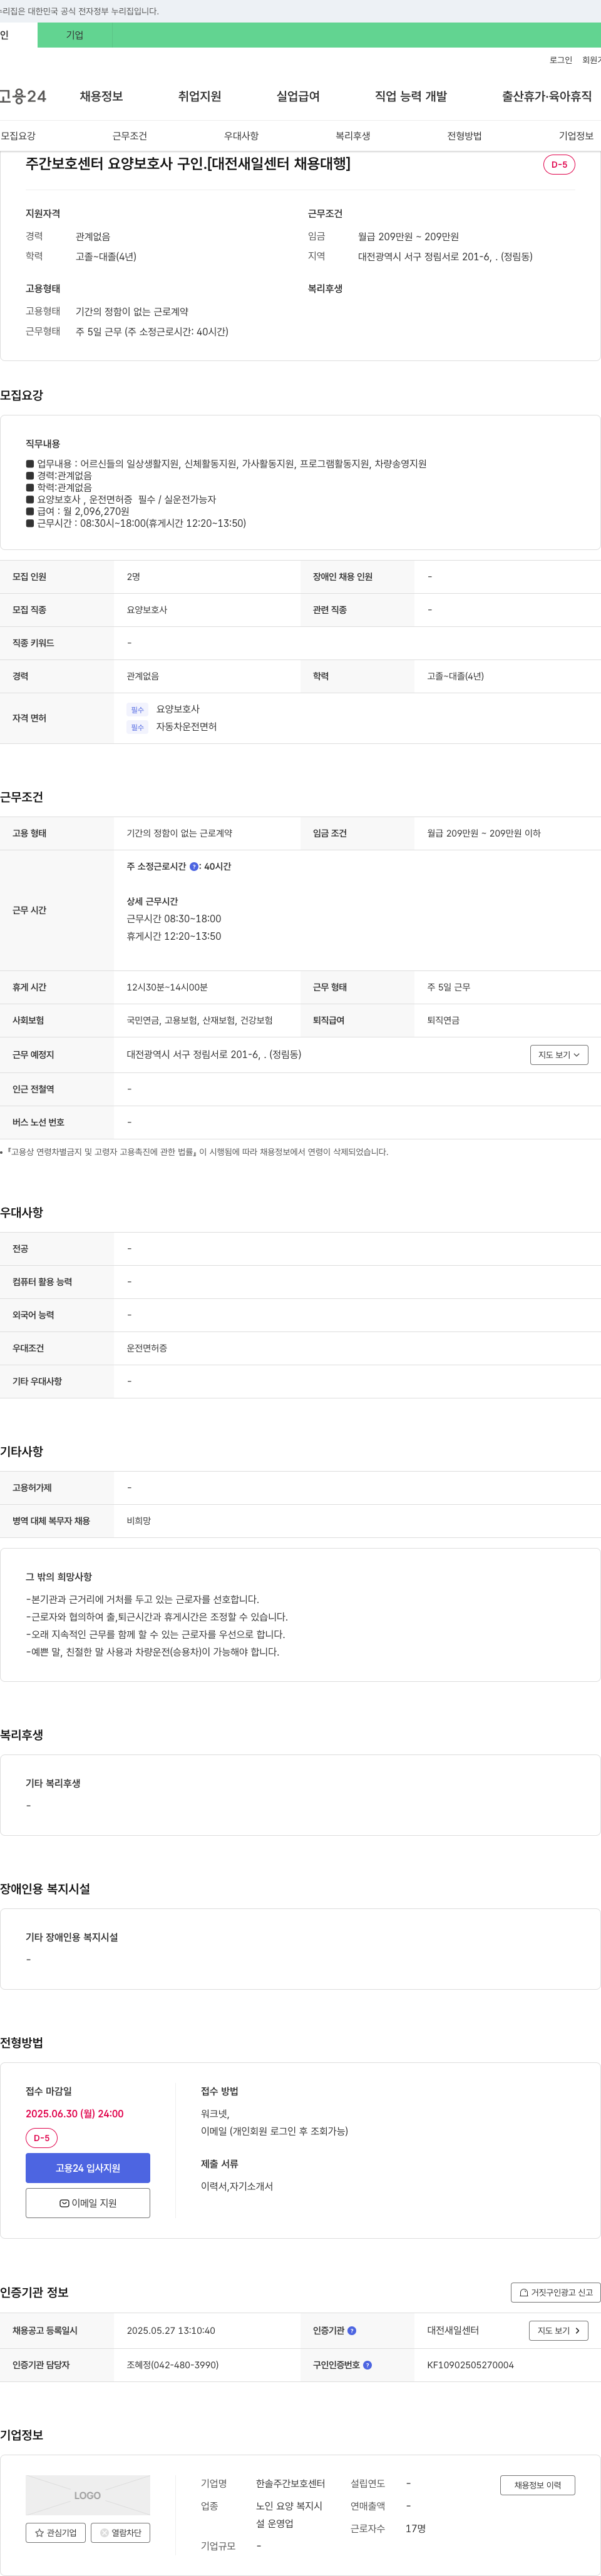
Task: Expand 지도 보기 in 근무 예정지 row
Action: point(559,1055)
